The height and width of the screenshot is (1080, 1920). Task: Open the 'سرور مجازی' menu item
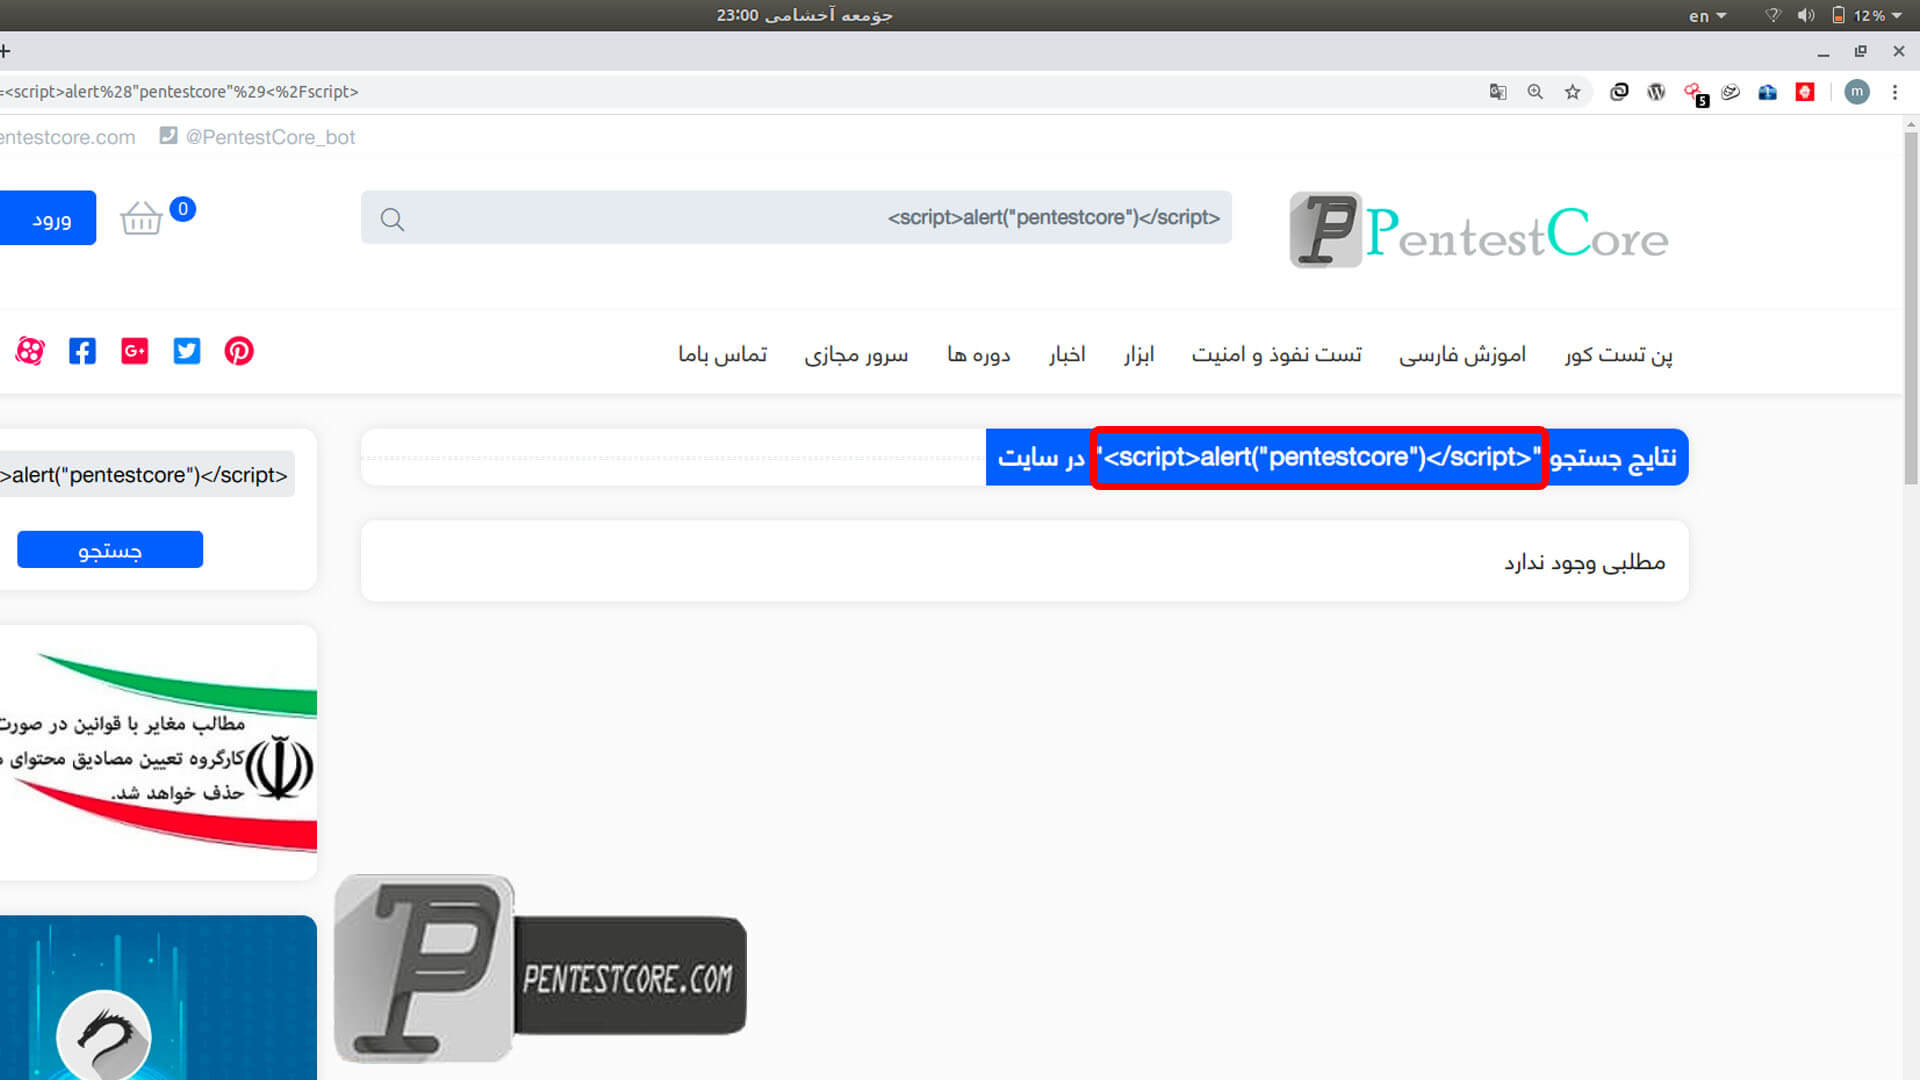pyautogui.click(x=856, y=354)
